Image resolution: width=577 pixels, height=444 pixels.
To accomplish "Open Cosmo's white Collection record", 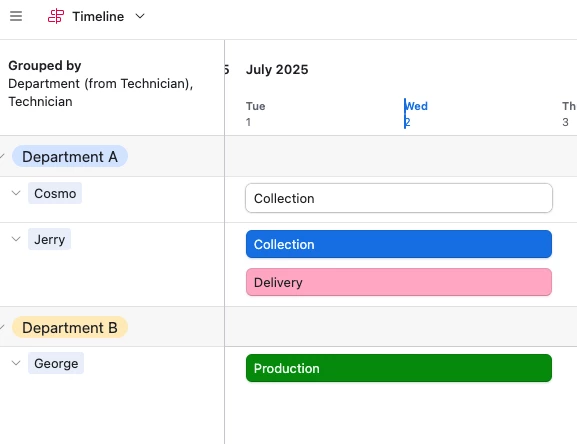I will click(x=399, y=198).
